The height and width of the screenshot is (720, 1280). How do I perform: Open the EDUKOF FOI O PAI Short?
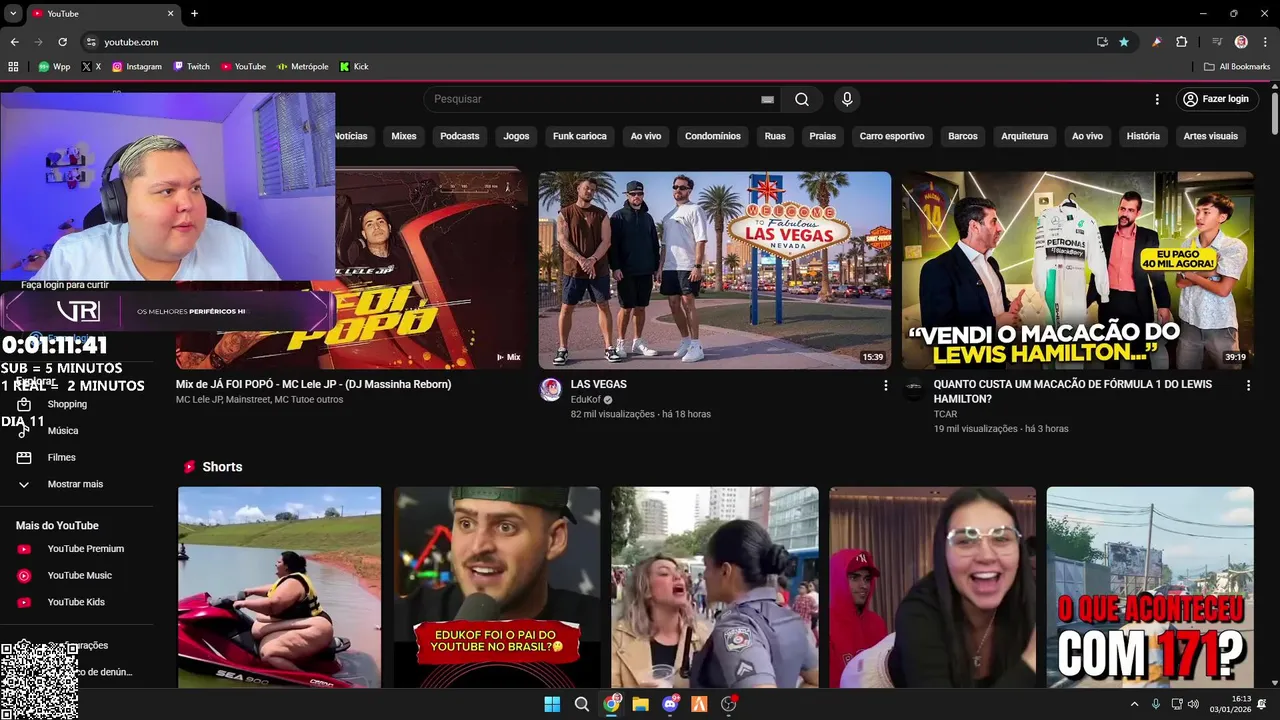tap(497, 587)
